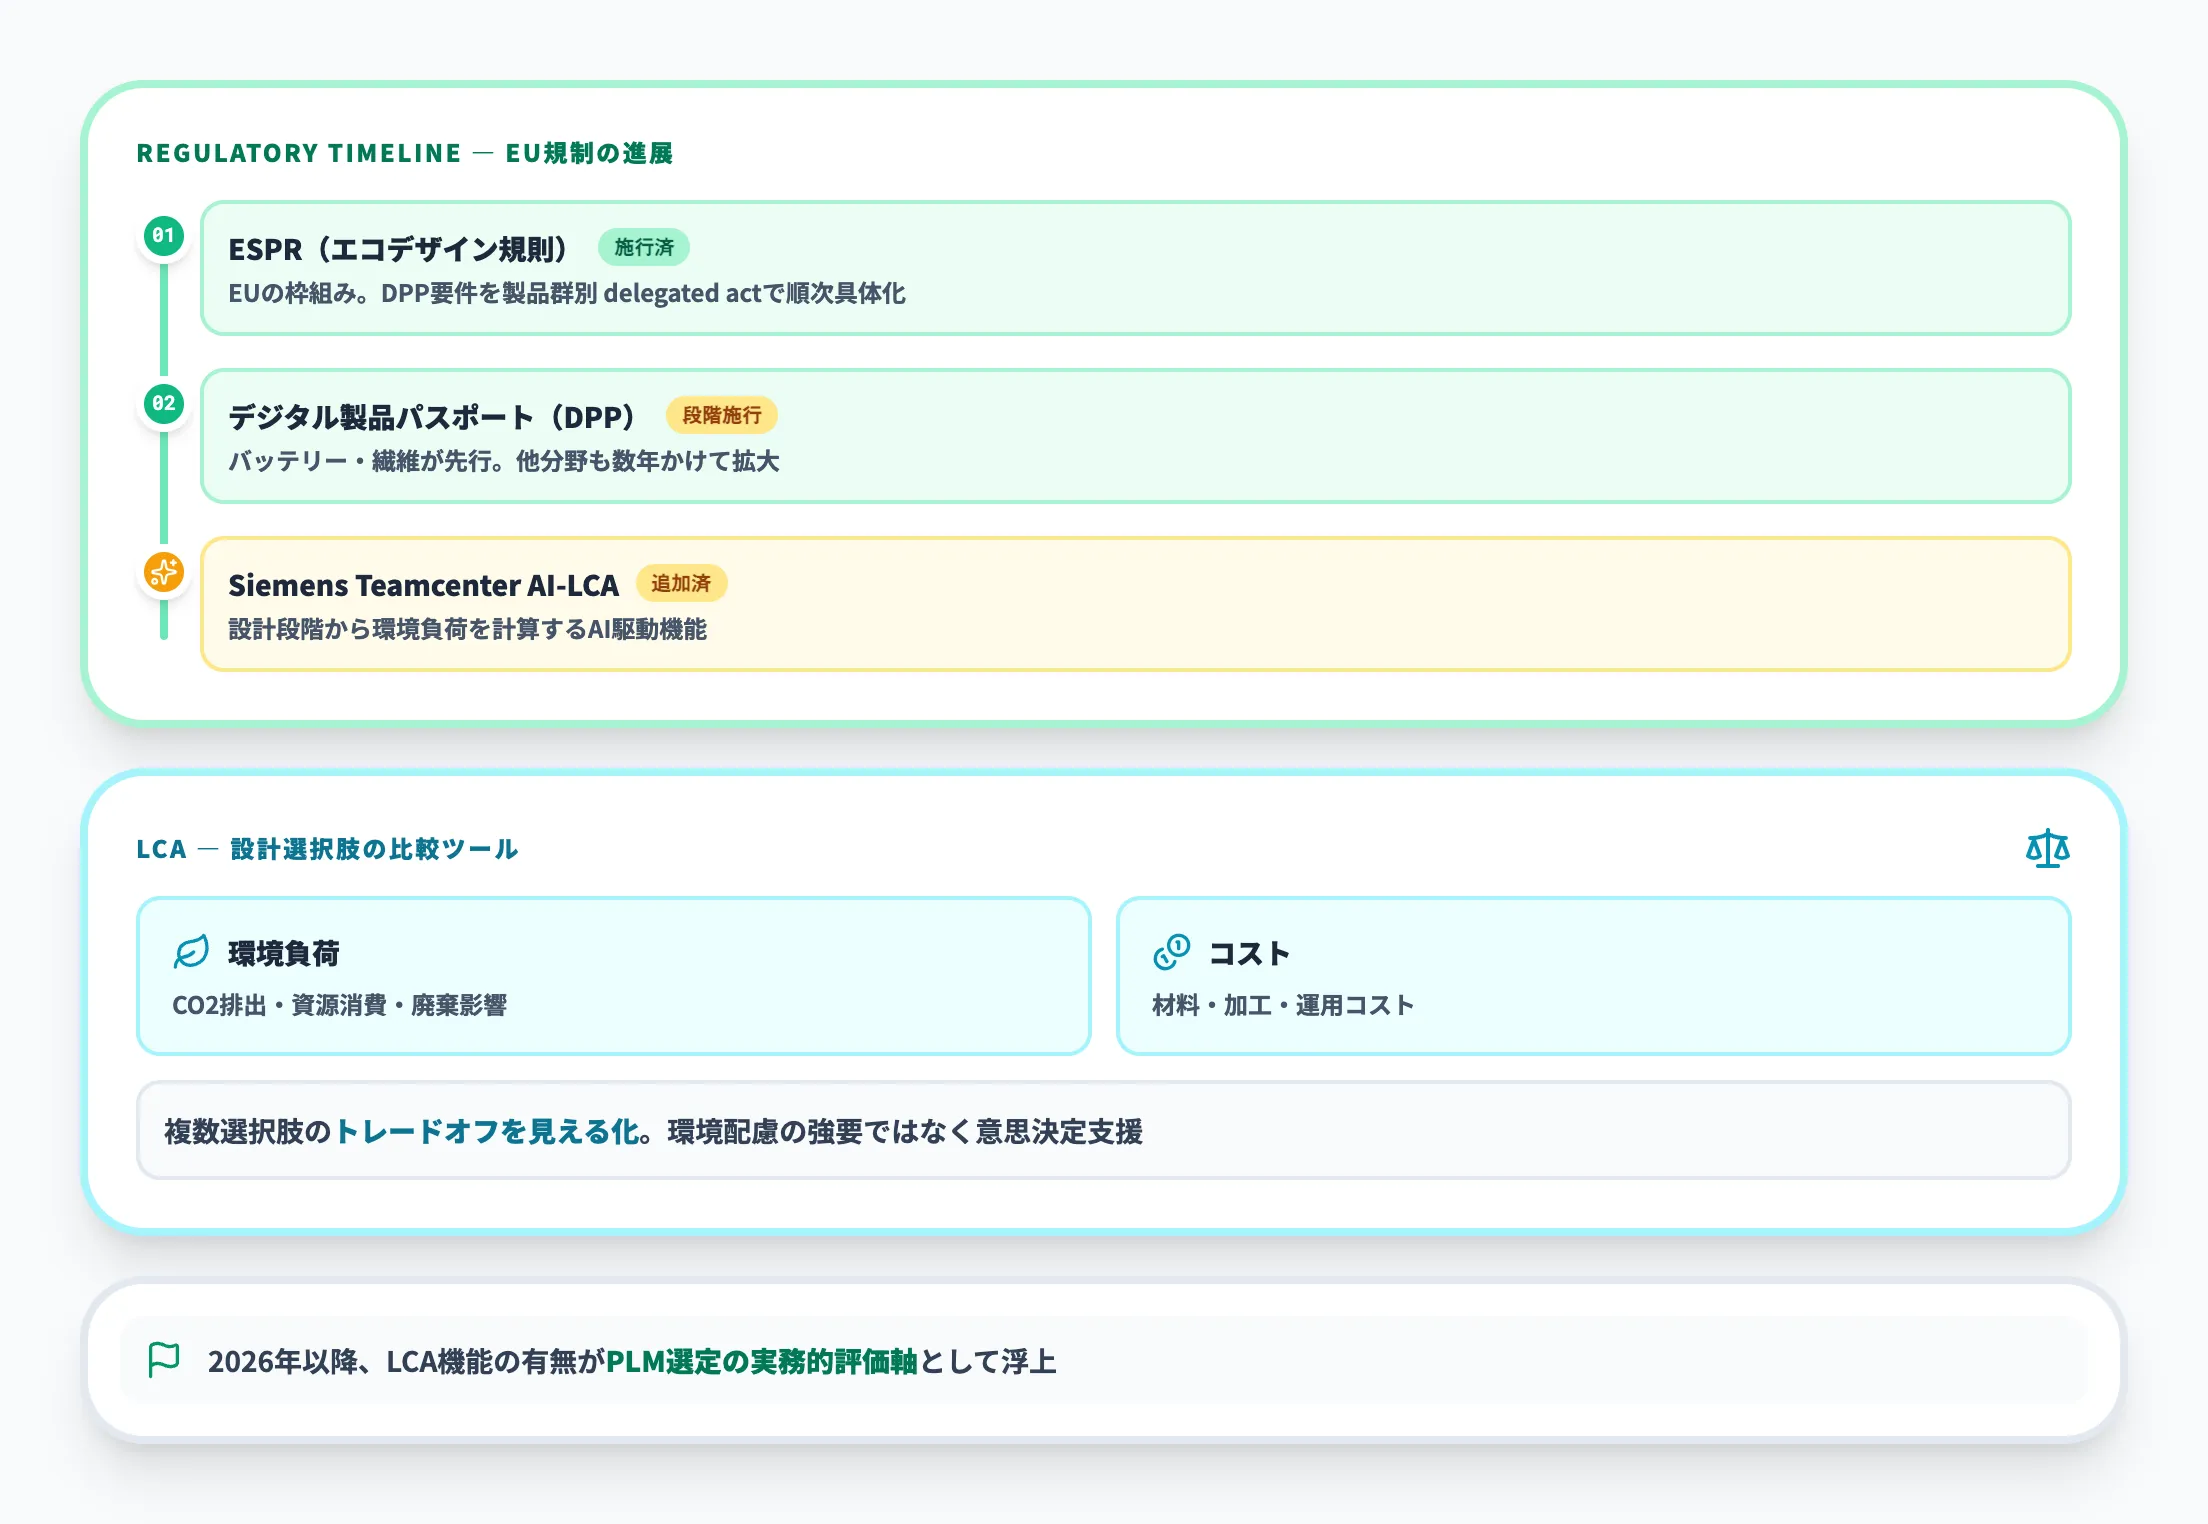This screenshot has height=1524, width=2208.
Task: Click the highlighted トレードオフを見える化 text
Action: [x=487, y=1131]
